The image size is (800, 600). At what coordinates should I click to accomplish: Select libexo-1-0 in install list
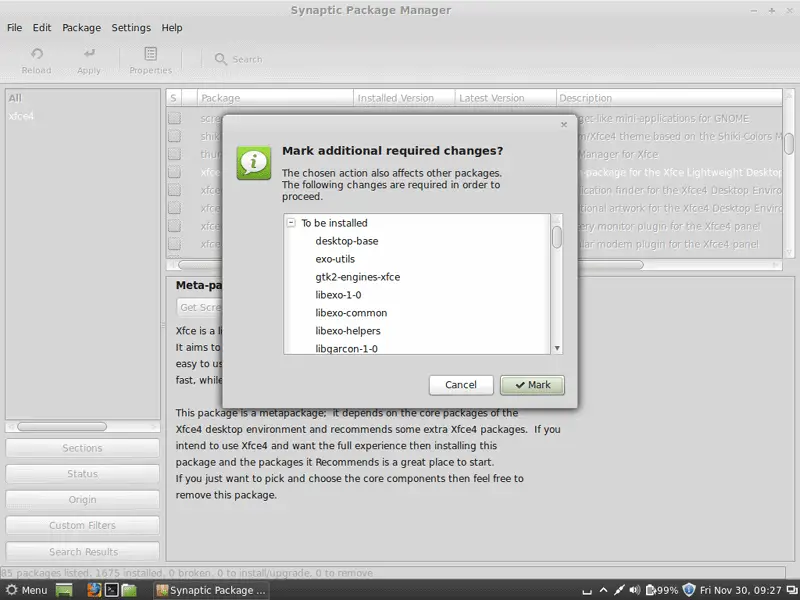[338, 295]
